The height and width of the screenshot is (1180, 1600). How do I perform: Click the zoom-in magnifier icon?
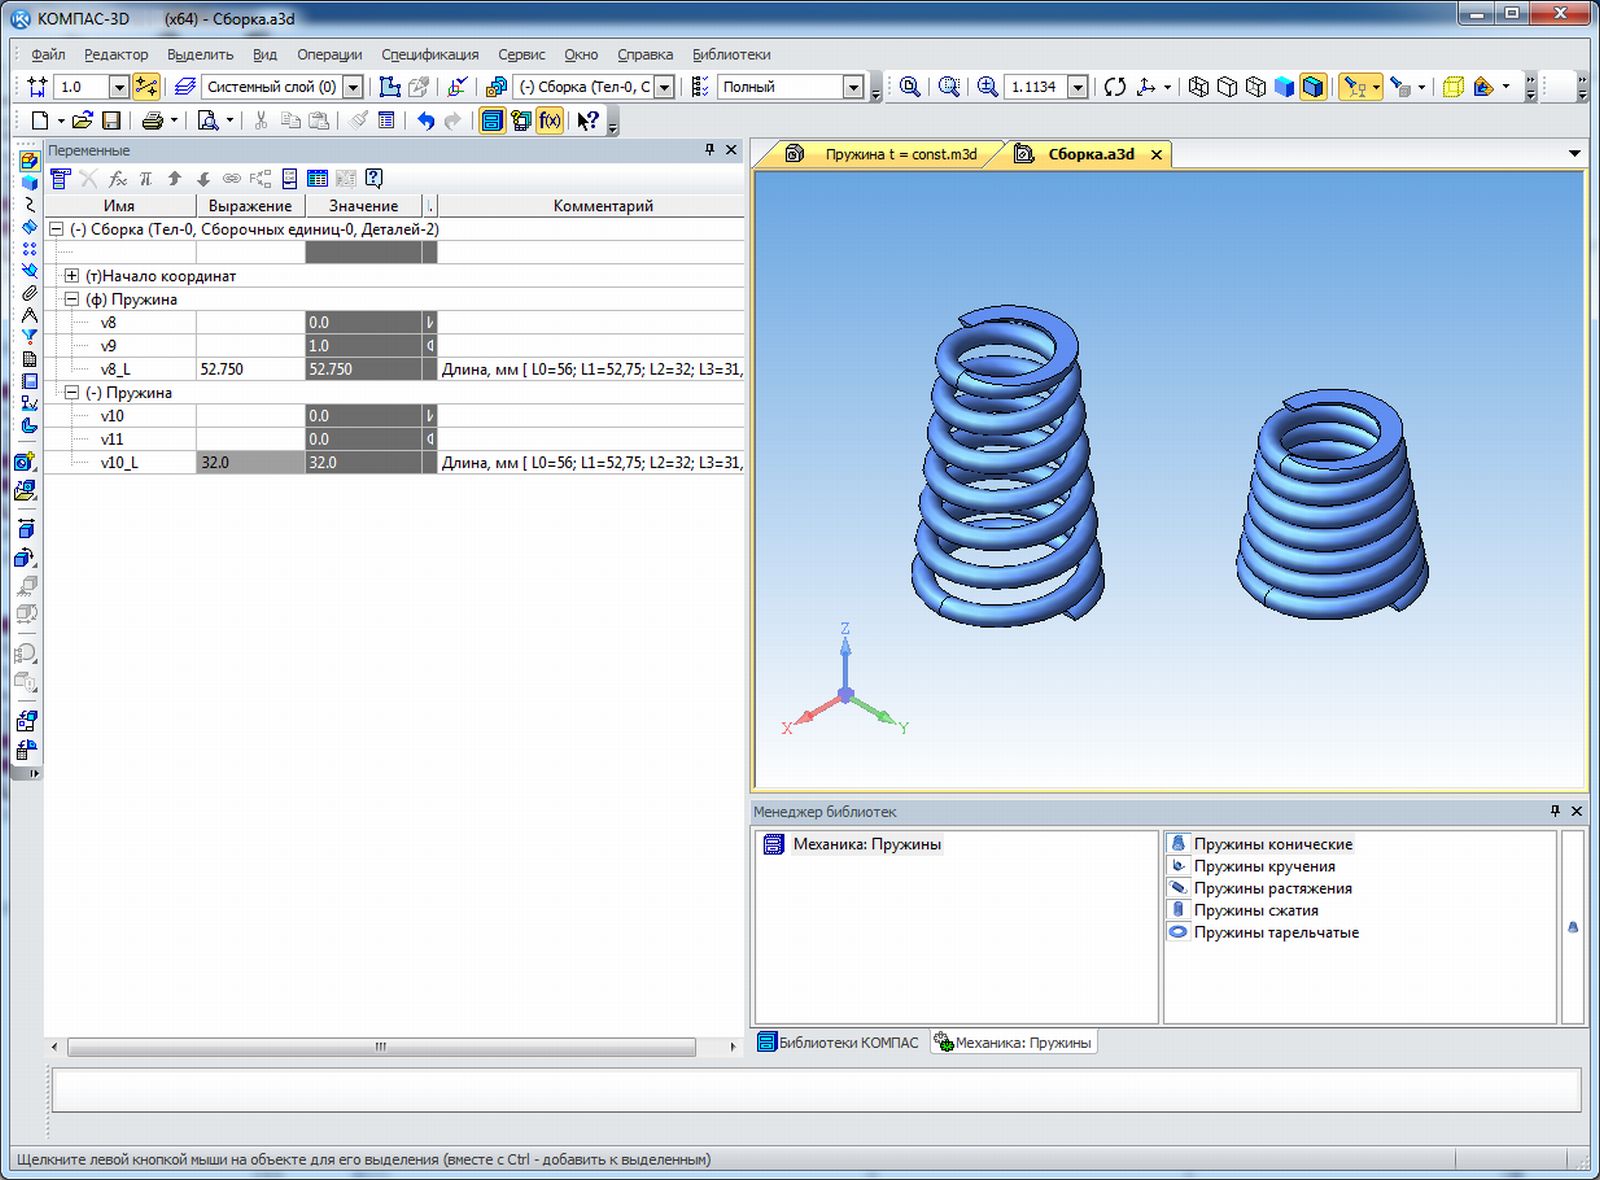point(987,87)
